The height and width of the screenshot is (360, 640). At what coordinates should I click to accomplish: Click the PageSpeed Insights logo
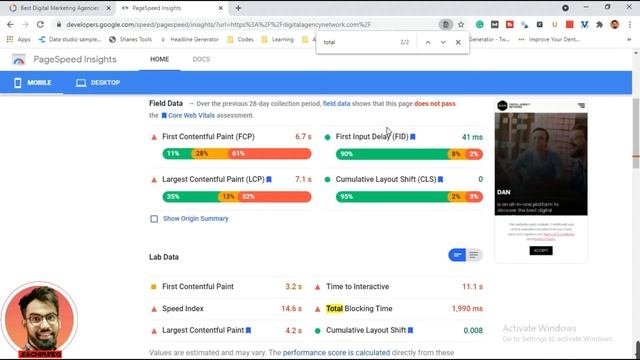[18, 60]
